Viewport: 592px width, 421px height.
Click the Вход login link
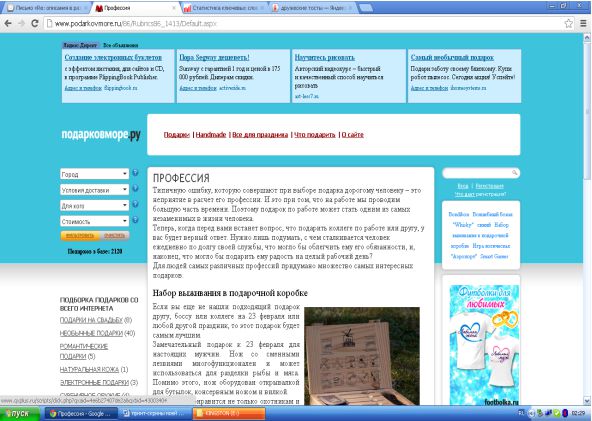pos(462,186)
